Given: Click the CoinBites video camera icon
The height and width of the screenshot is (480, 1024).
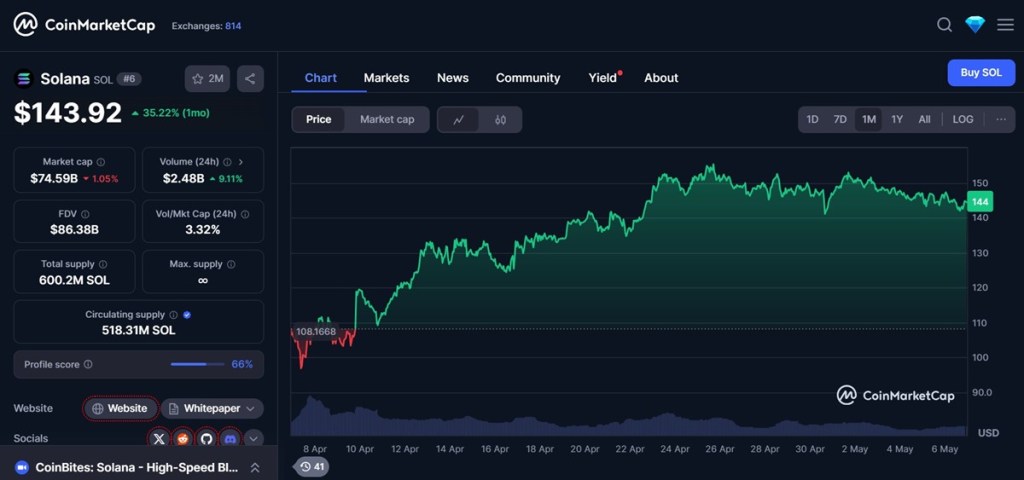Looking at the screenshot, I should point(22,468).
